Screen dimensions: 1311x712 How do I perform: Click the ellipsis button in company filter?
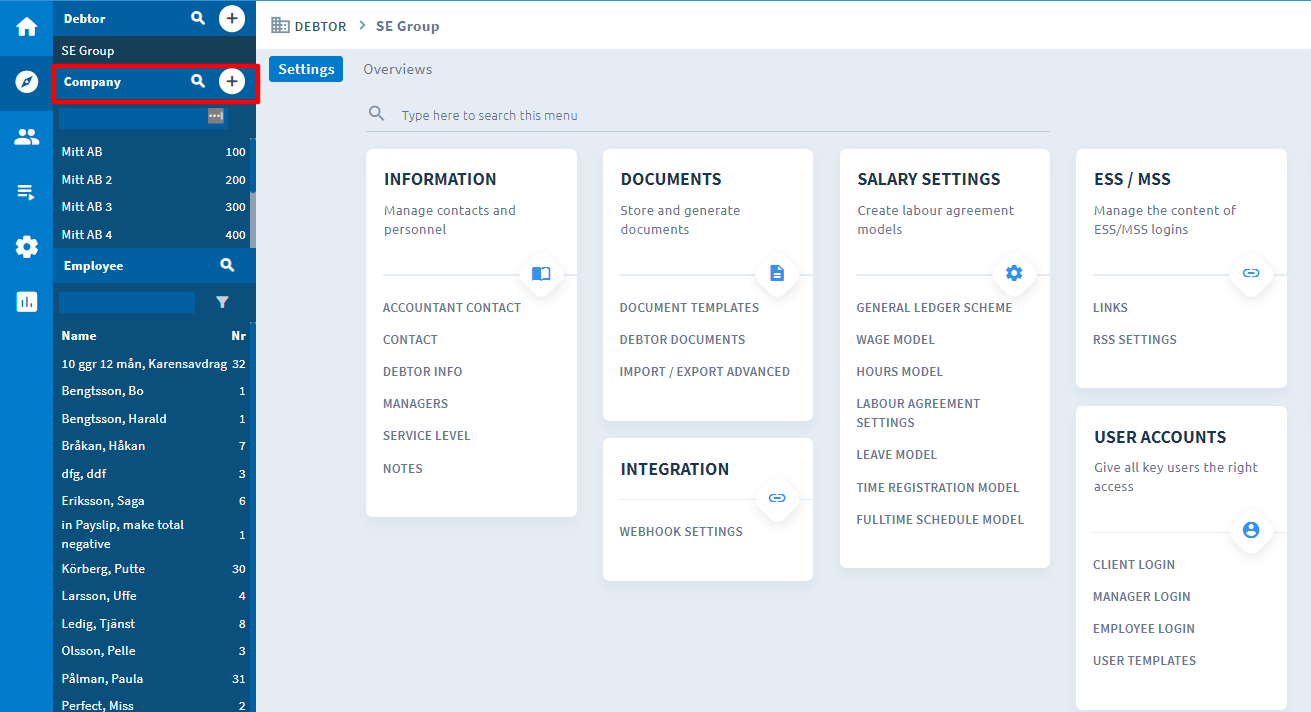(215, 116)
